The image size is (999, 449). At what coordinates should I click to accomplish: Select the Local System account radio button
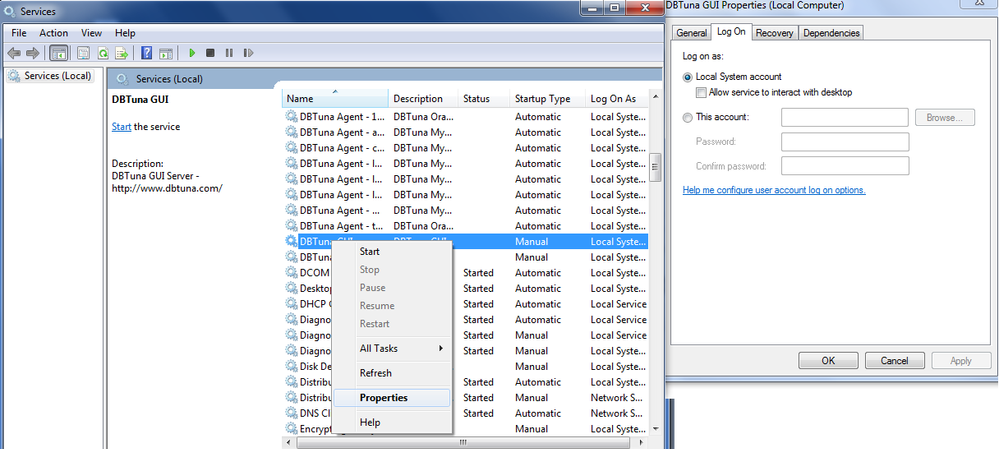click(x=687, y=77)
